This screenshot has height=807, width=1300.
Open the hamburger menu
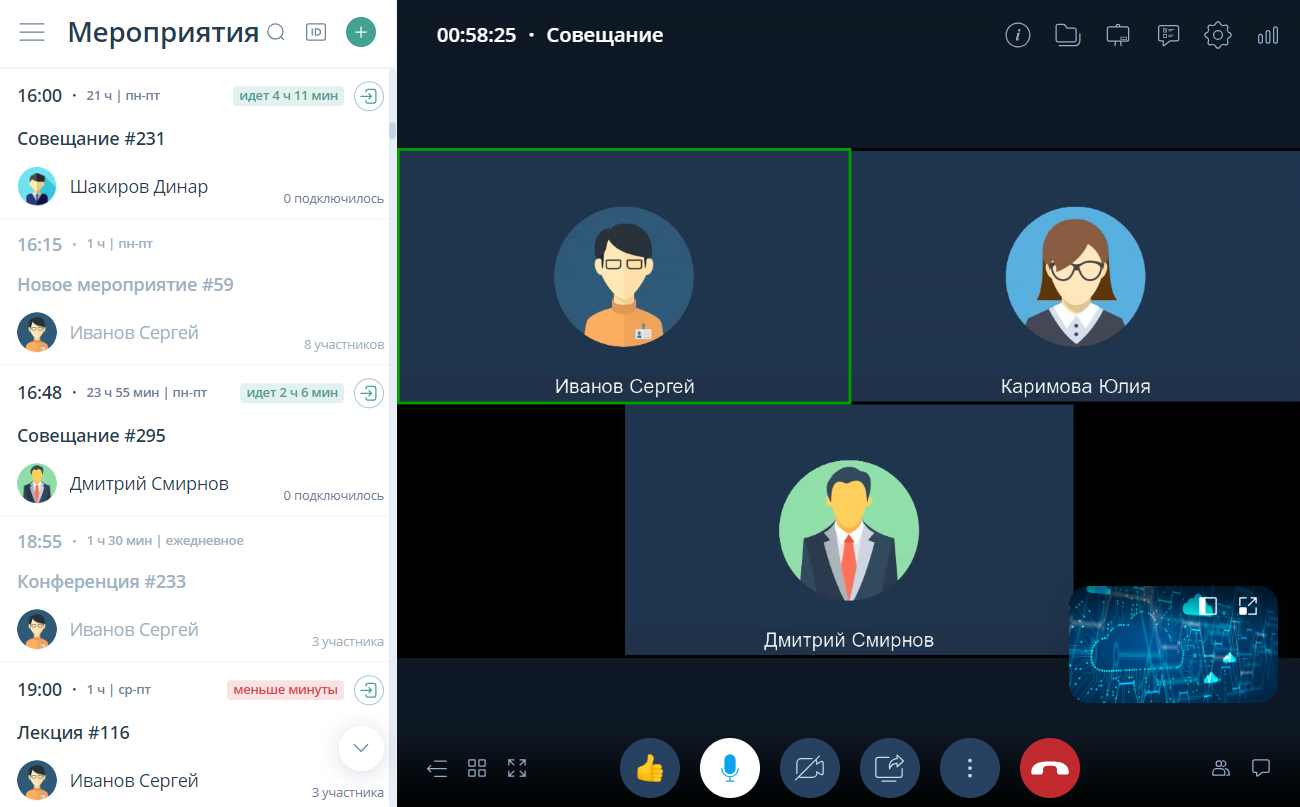[32, 33]
